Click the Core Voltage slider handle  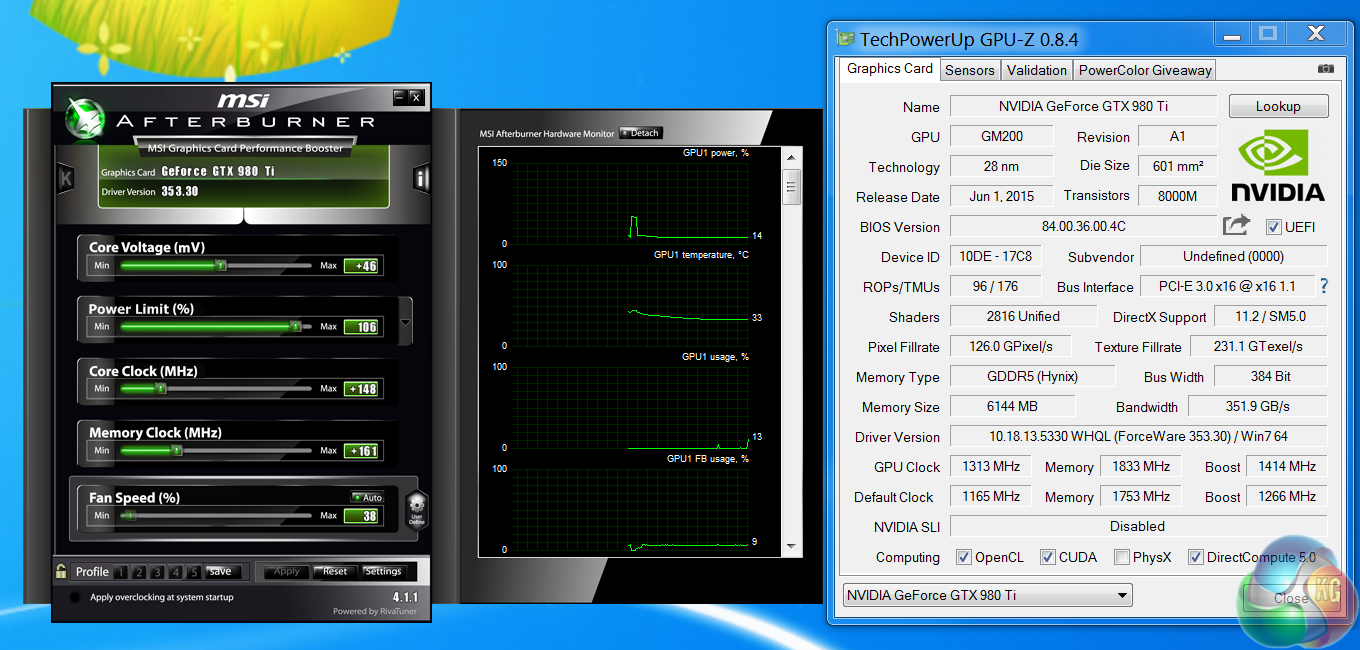tap(221, 266)
